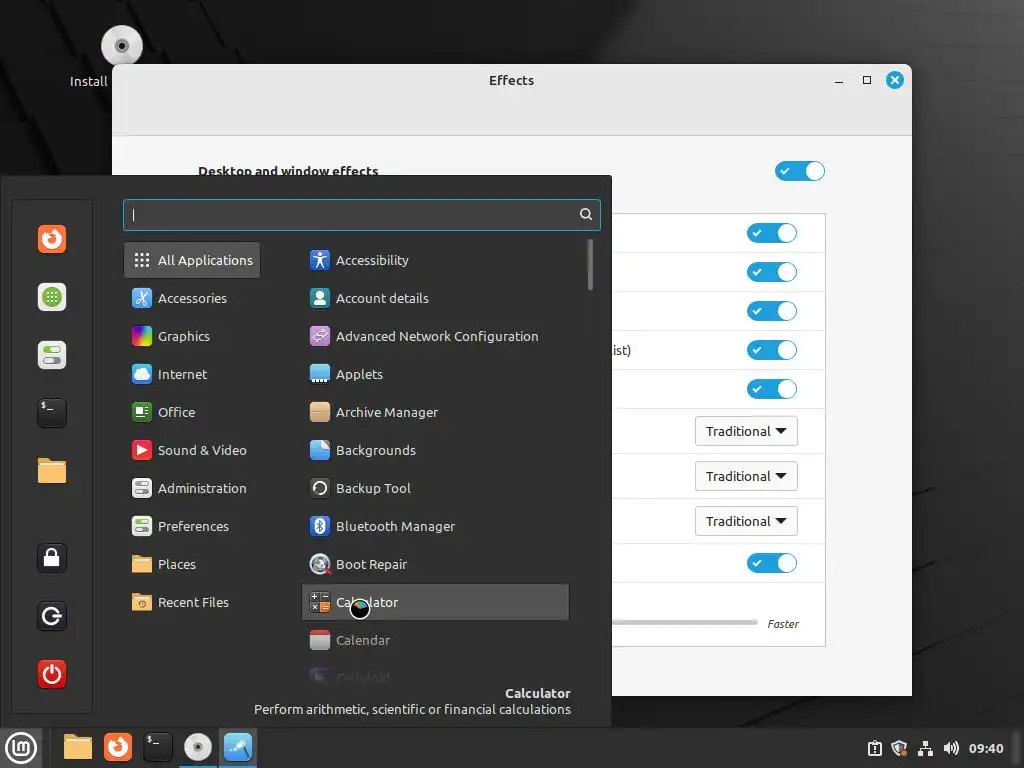1024x768 pixels.
Task: Open Account details
Action: click(435, 298)
